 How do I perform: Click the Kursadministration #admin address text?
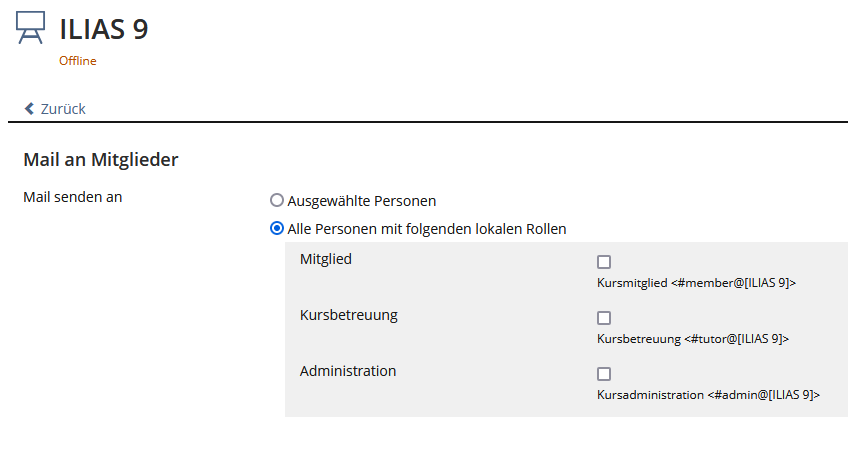(708, 395)
